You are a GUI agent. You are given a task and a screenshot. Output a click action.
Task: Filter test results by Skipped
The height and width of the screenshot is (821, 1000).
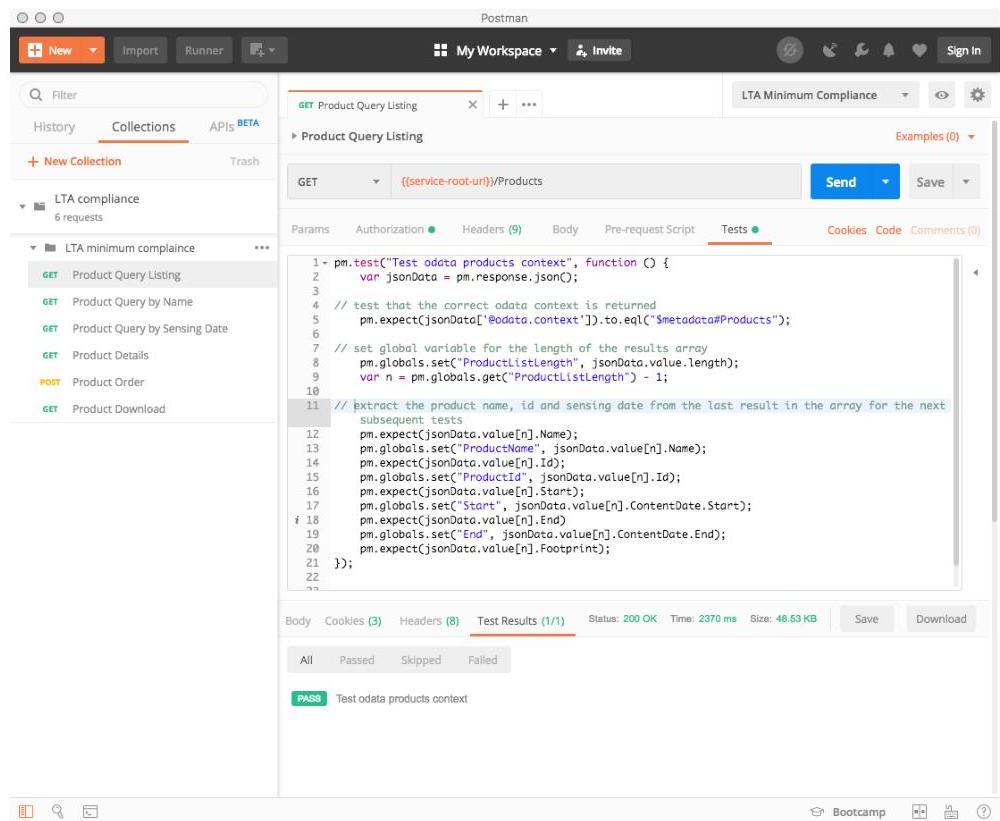pyautogui.click(x=421, y=660)
